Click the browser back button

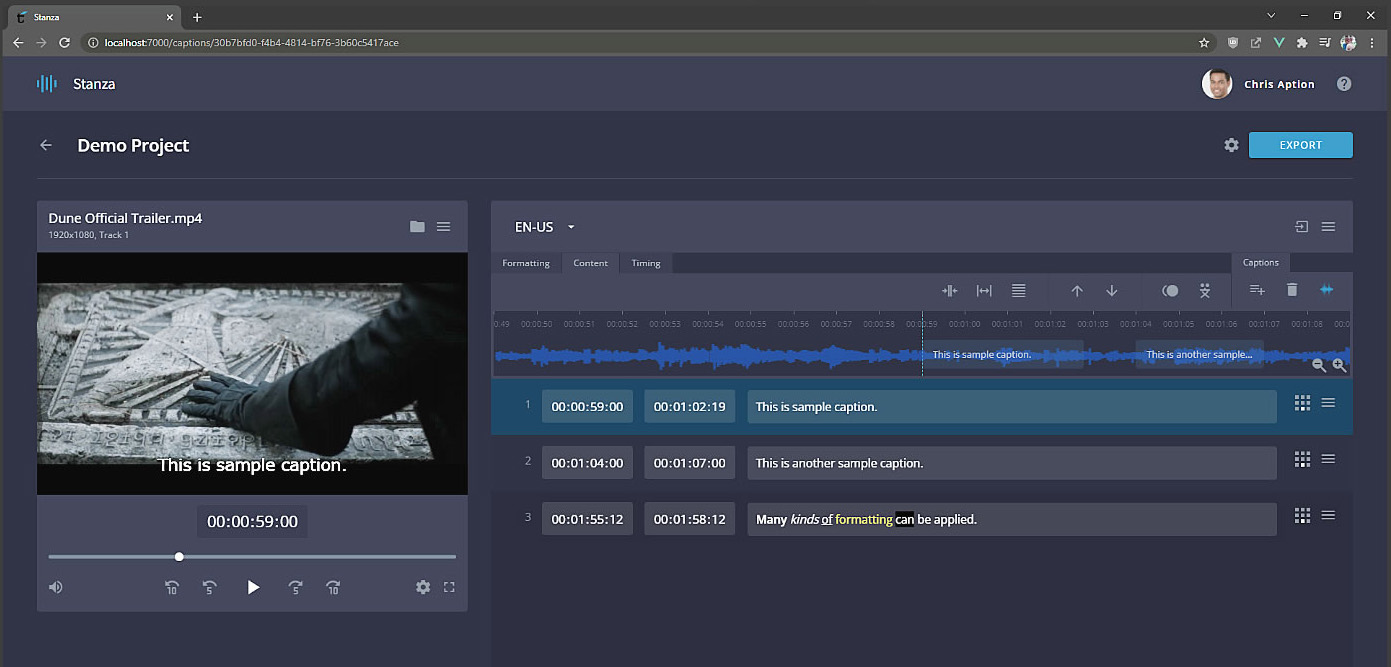(x=17, y=43)
